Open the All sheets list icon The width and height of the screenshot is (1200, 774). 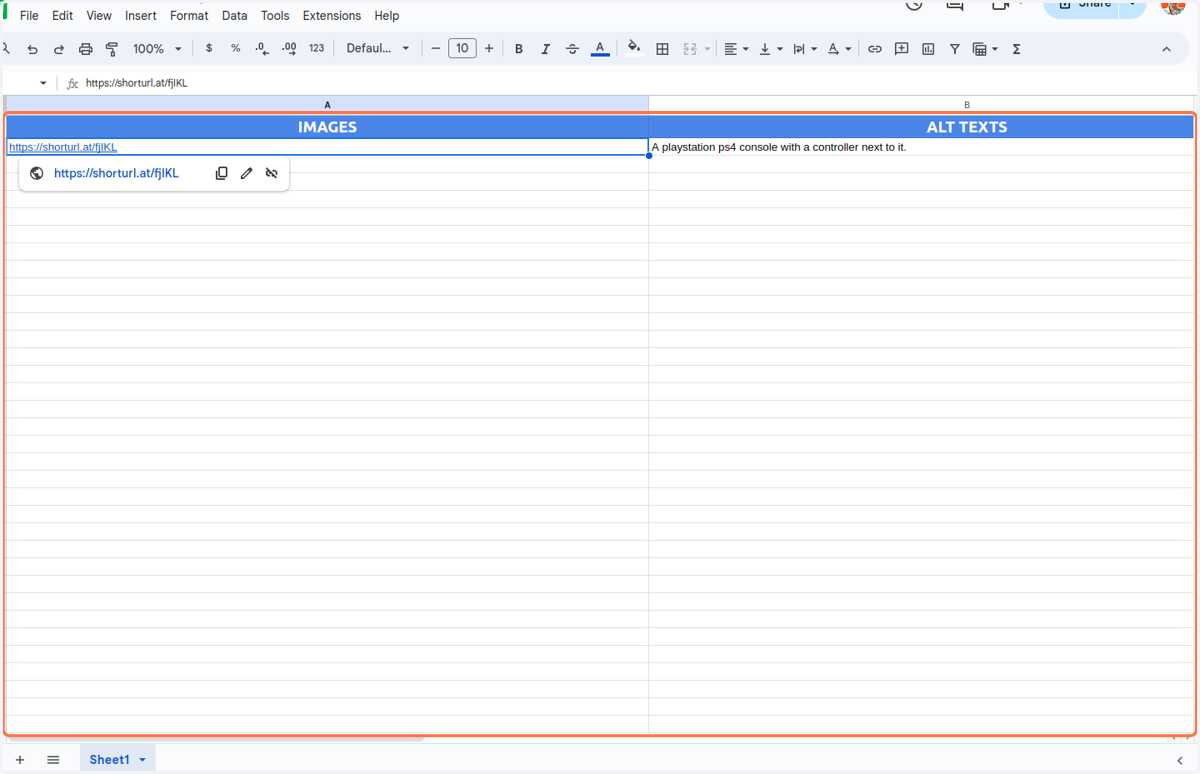[53, 760]
